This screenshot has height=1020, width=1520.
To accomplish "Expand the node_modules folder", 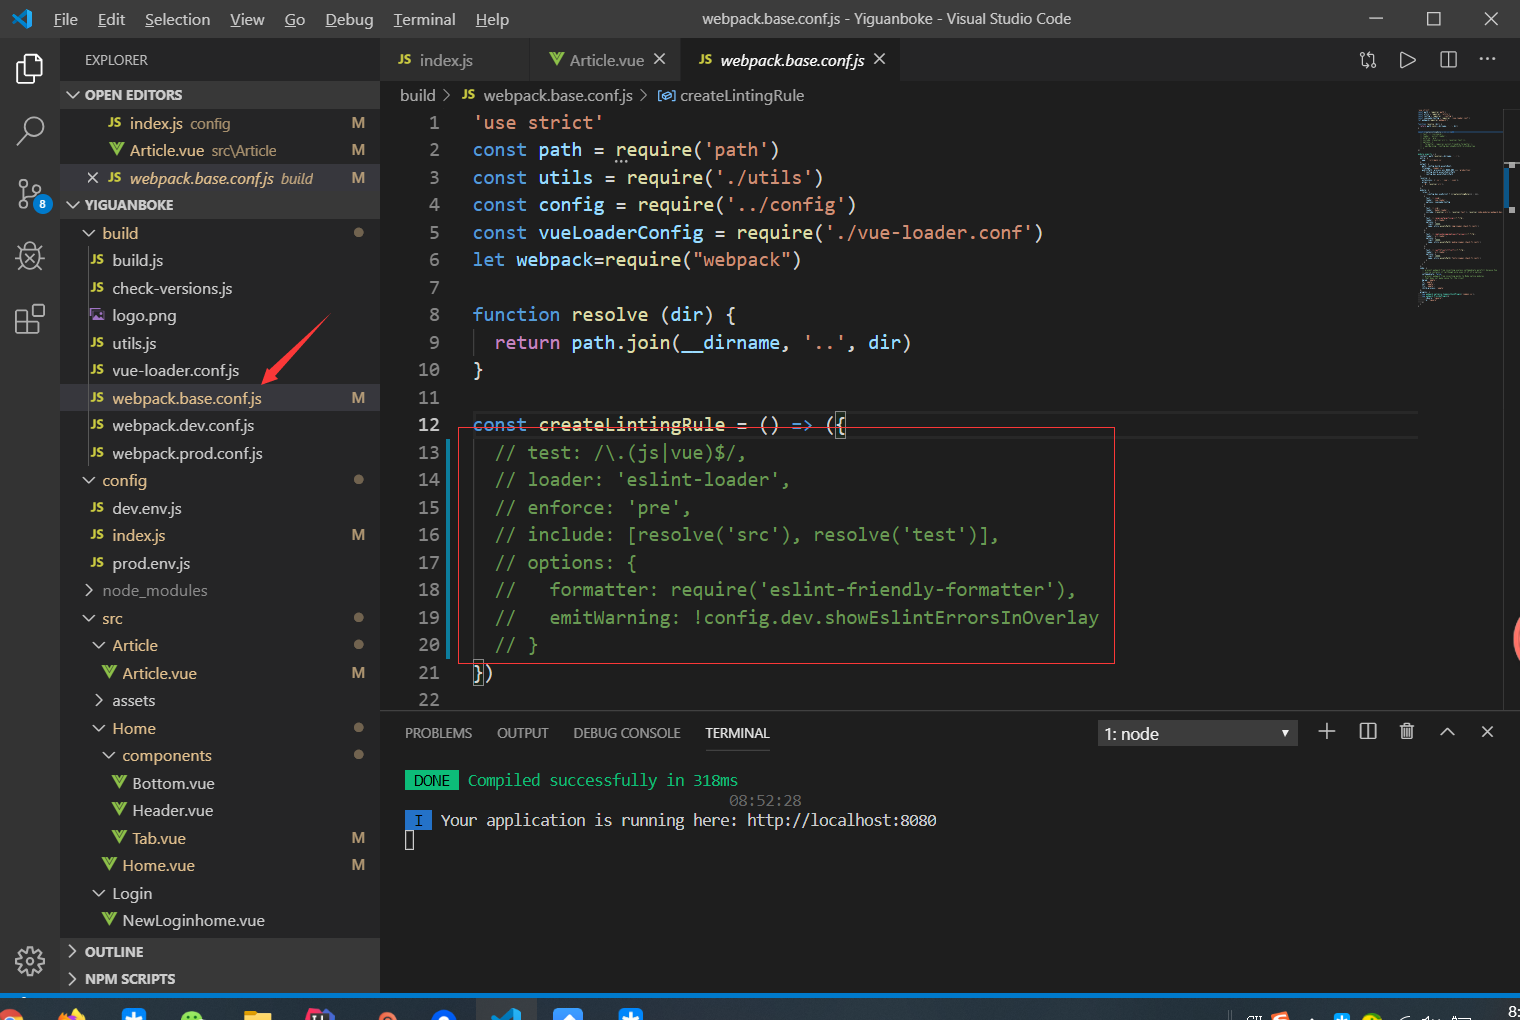I will tap(220, 591).
